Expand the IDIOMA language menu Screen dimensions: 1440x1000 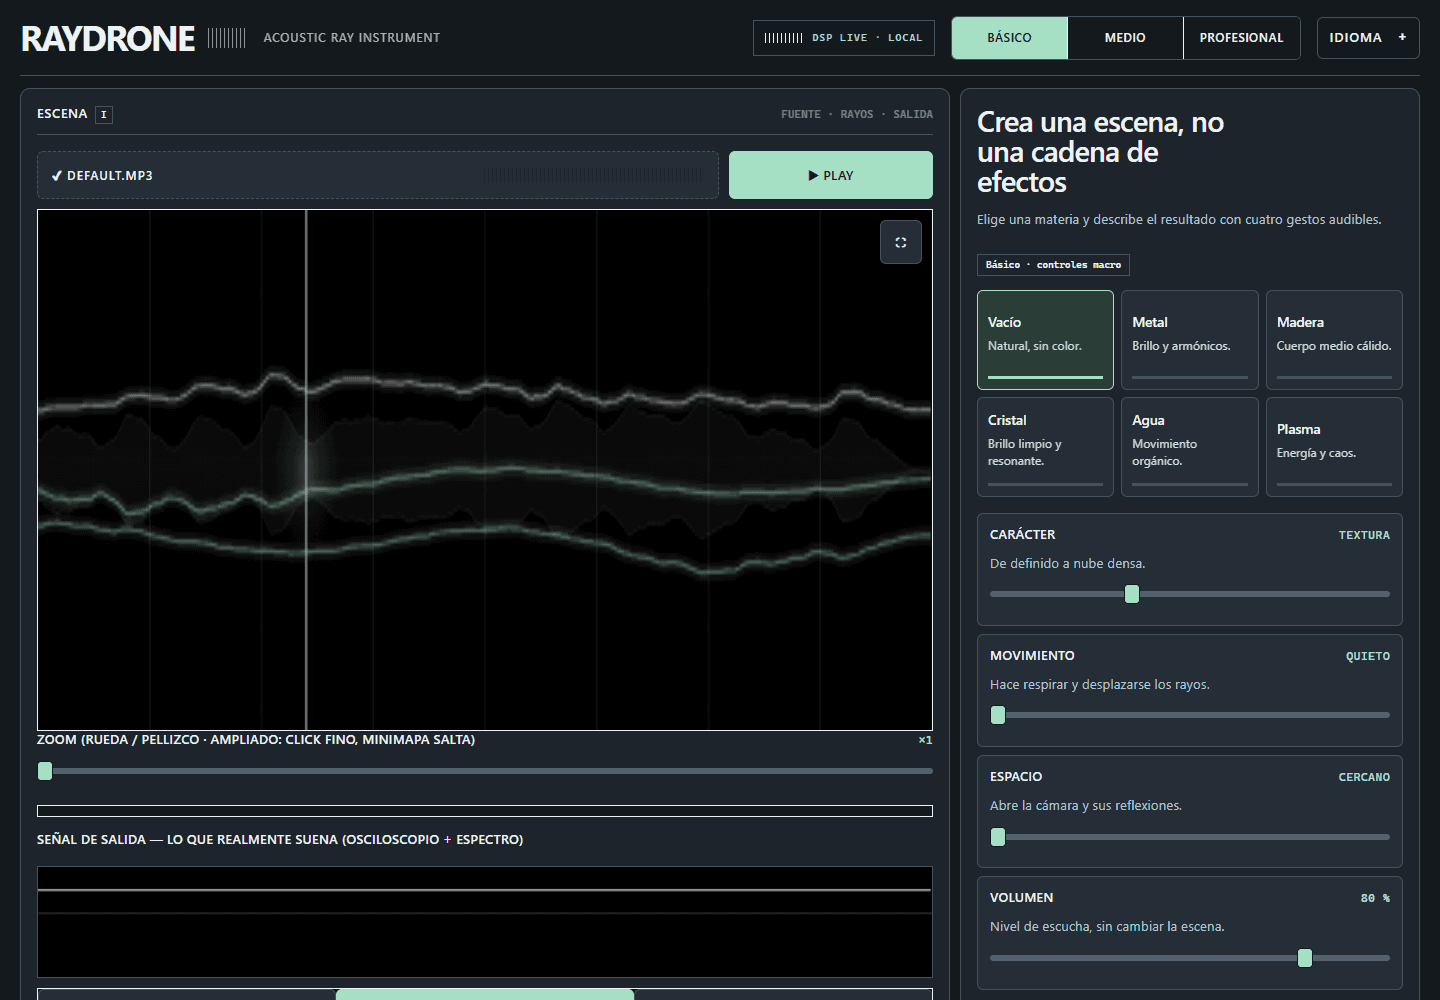coord(1368,38)
